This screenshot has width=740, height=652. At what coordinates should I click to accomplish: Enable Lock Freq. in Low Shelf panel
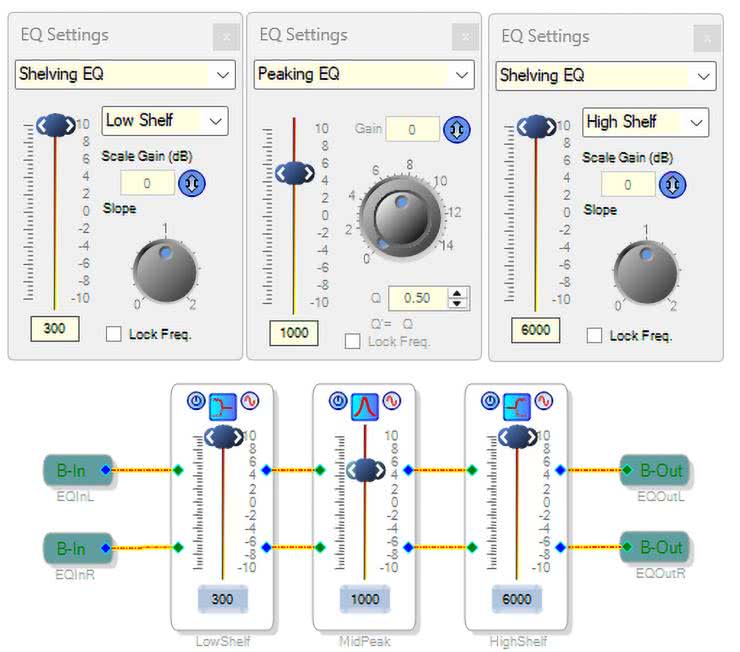pos(115,334)
